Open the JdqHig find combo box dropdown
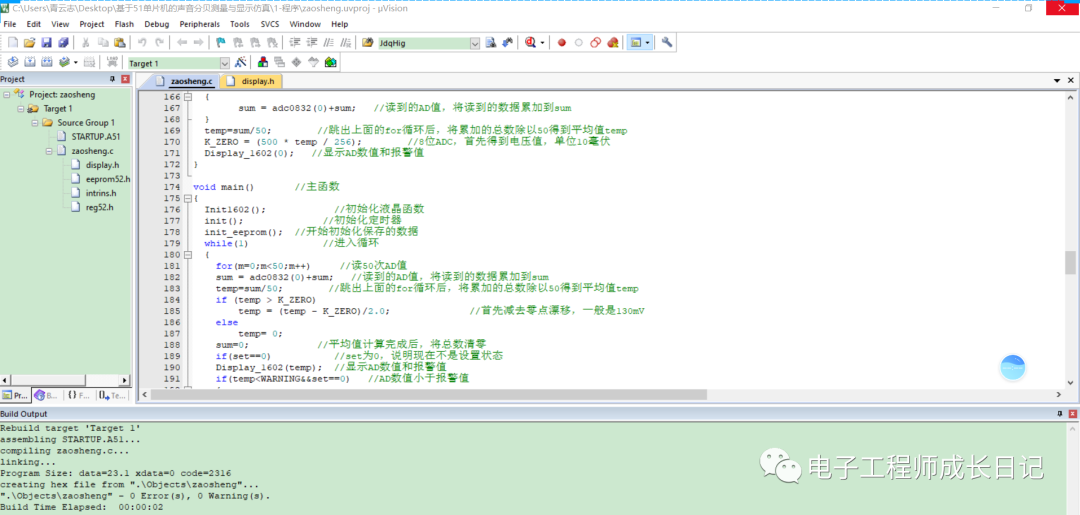The width and height of the screenshot is (1080, 515). tap(475, 43)
